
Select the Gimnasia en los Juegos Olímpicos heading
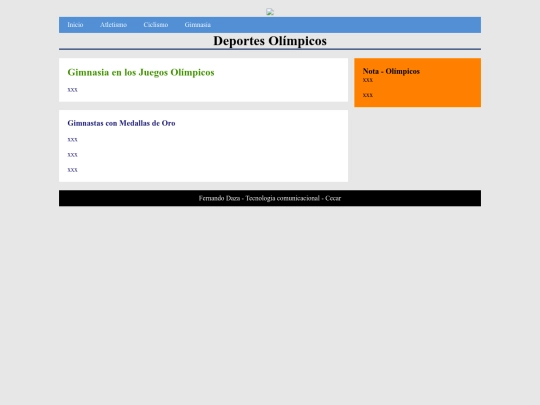click(141, 72)
